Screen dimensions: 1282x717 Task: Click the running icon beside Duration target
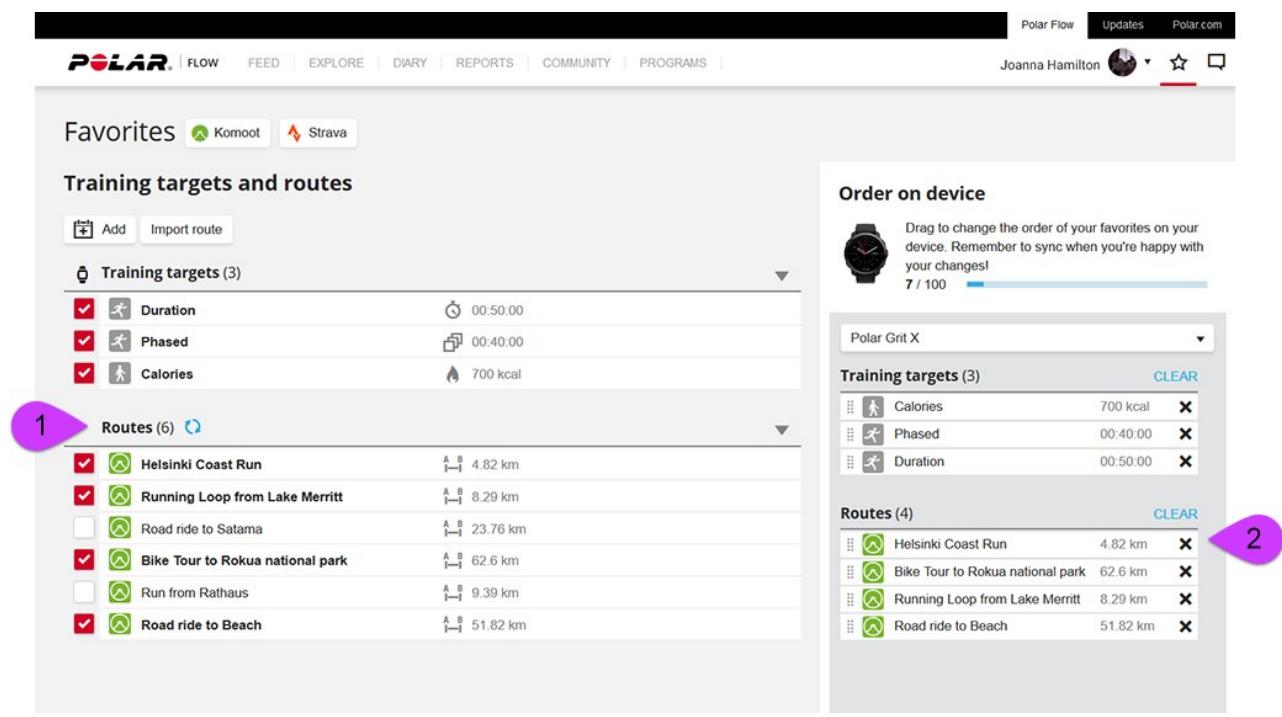(120, 310)
